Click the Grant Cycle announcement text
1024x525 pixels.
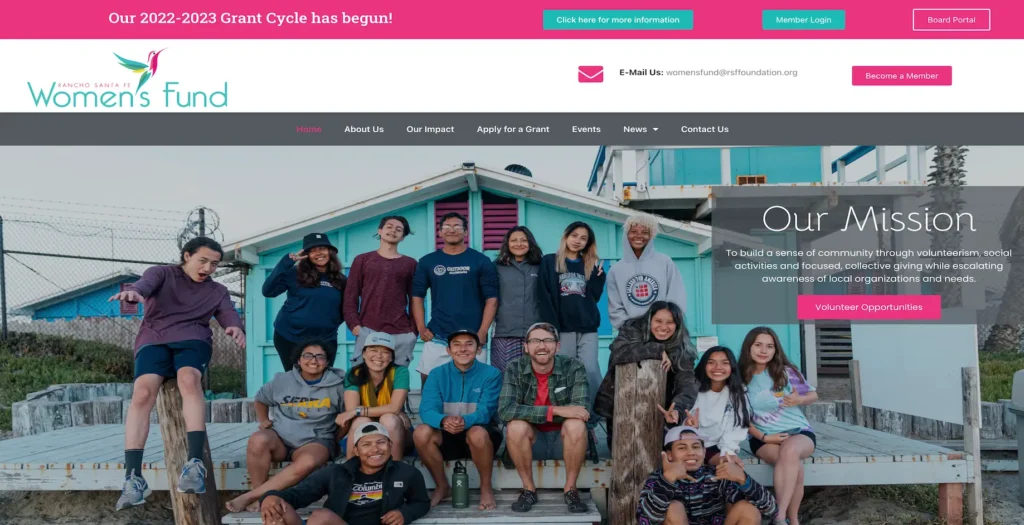tap(251, 18)
